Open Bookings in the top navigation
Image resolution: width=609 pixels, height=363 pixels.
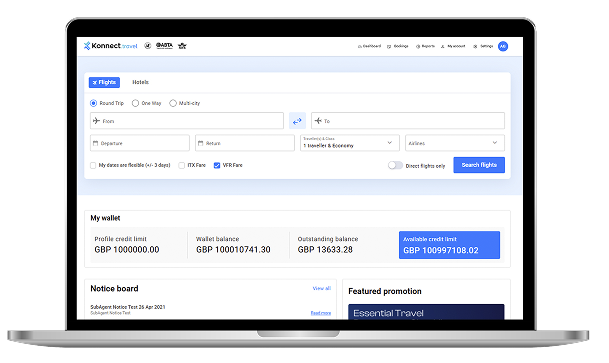coord(398,46)
